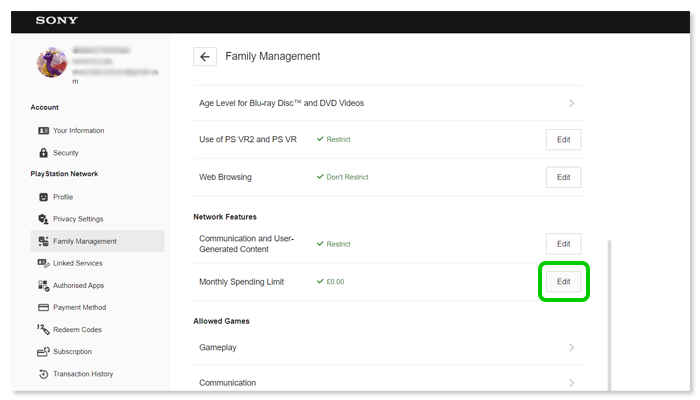Click the £0.00 spending limit value
Screen dimensions: 700x400
pyautogui.click(x=335, y=282)
